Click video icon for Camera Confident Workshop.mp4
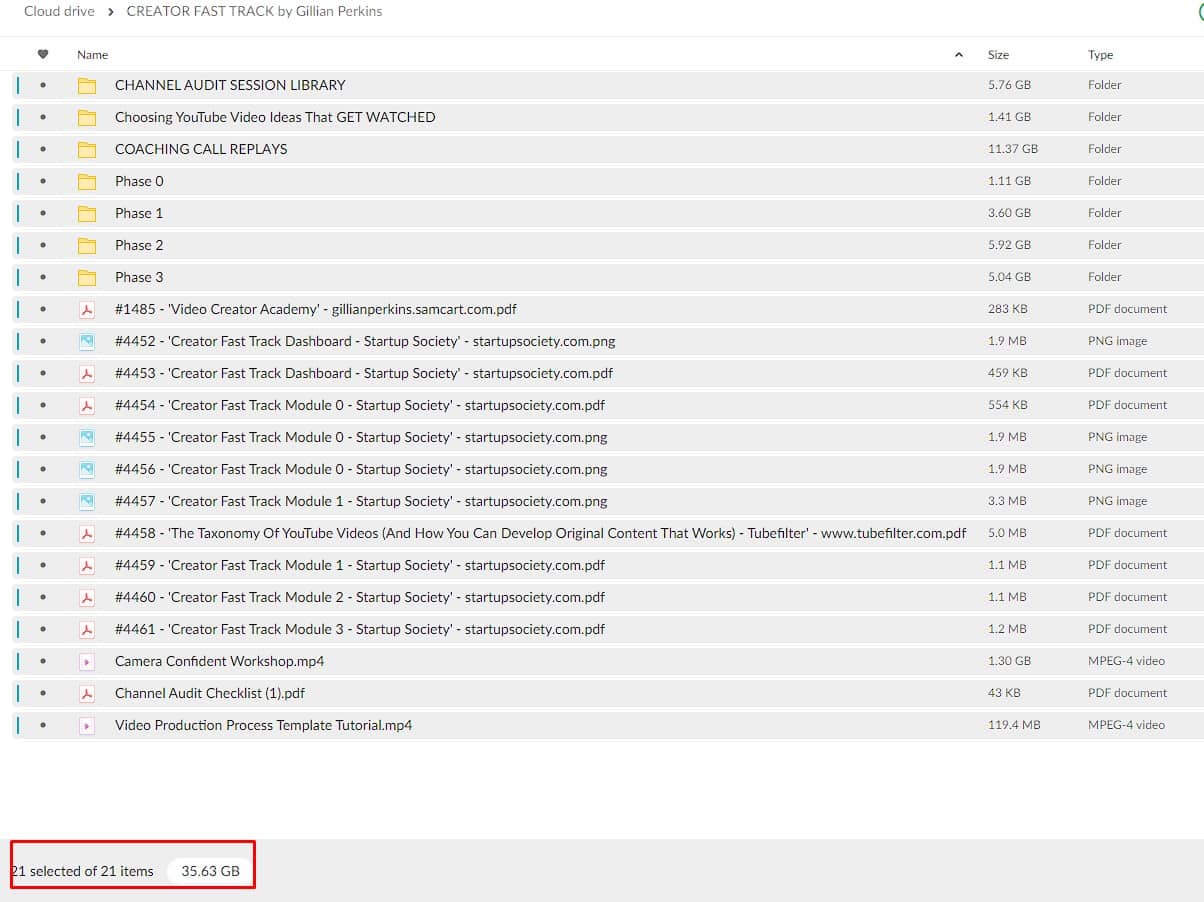The height and width of the screenshot is (902, 1204). coord(87,661)
